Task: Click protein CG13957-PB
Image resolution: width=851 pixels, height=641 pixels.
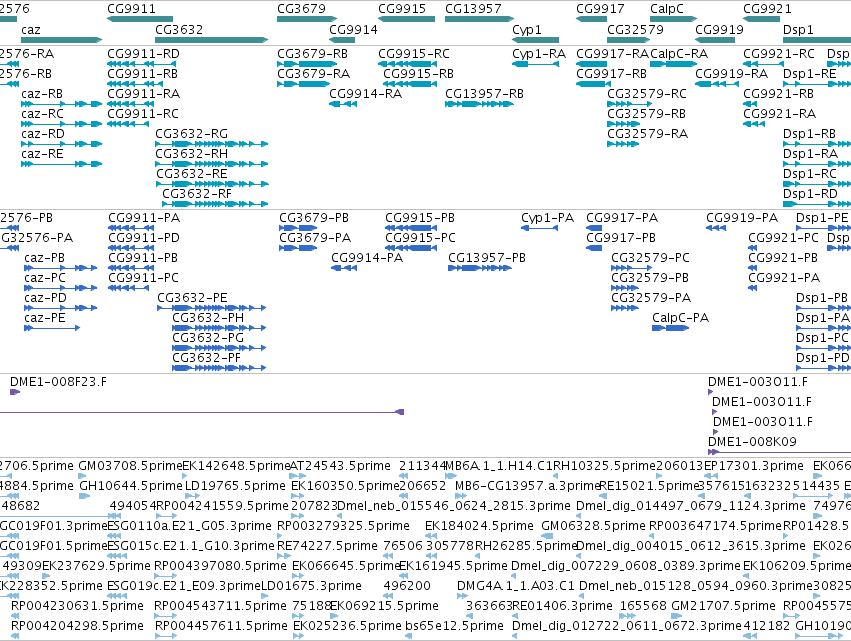Action: click(487, 258)
